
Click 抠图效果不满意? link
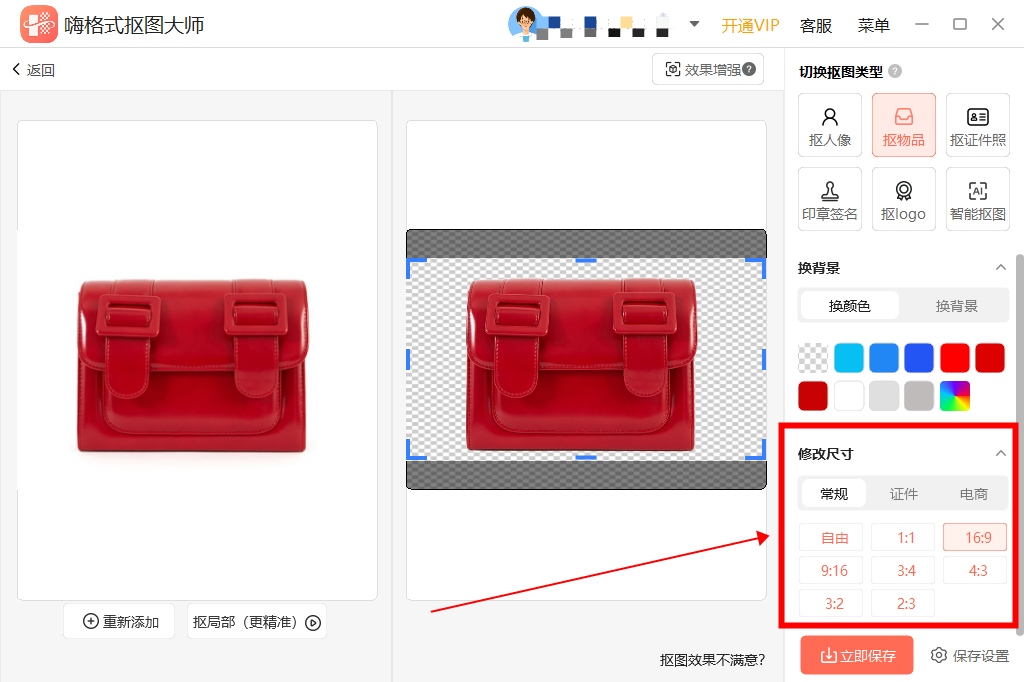[712, 659]
